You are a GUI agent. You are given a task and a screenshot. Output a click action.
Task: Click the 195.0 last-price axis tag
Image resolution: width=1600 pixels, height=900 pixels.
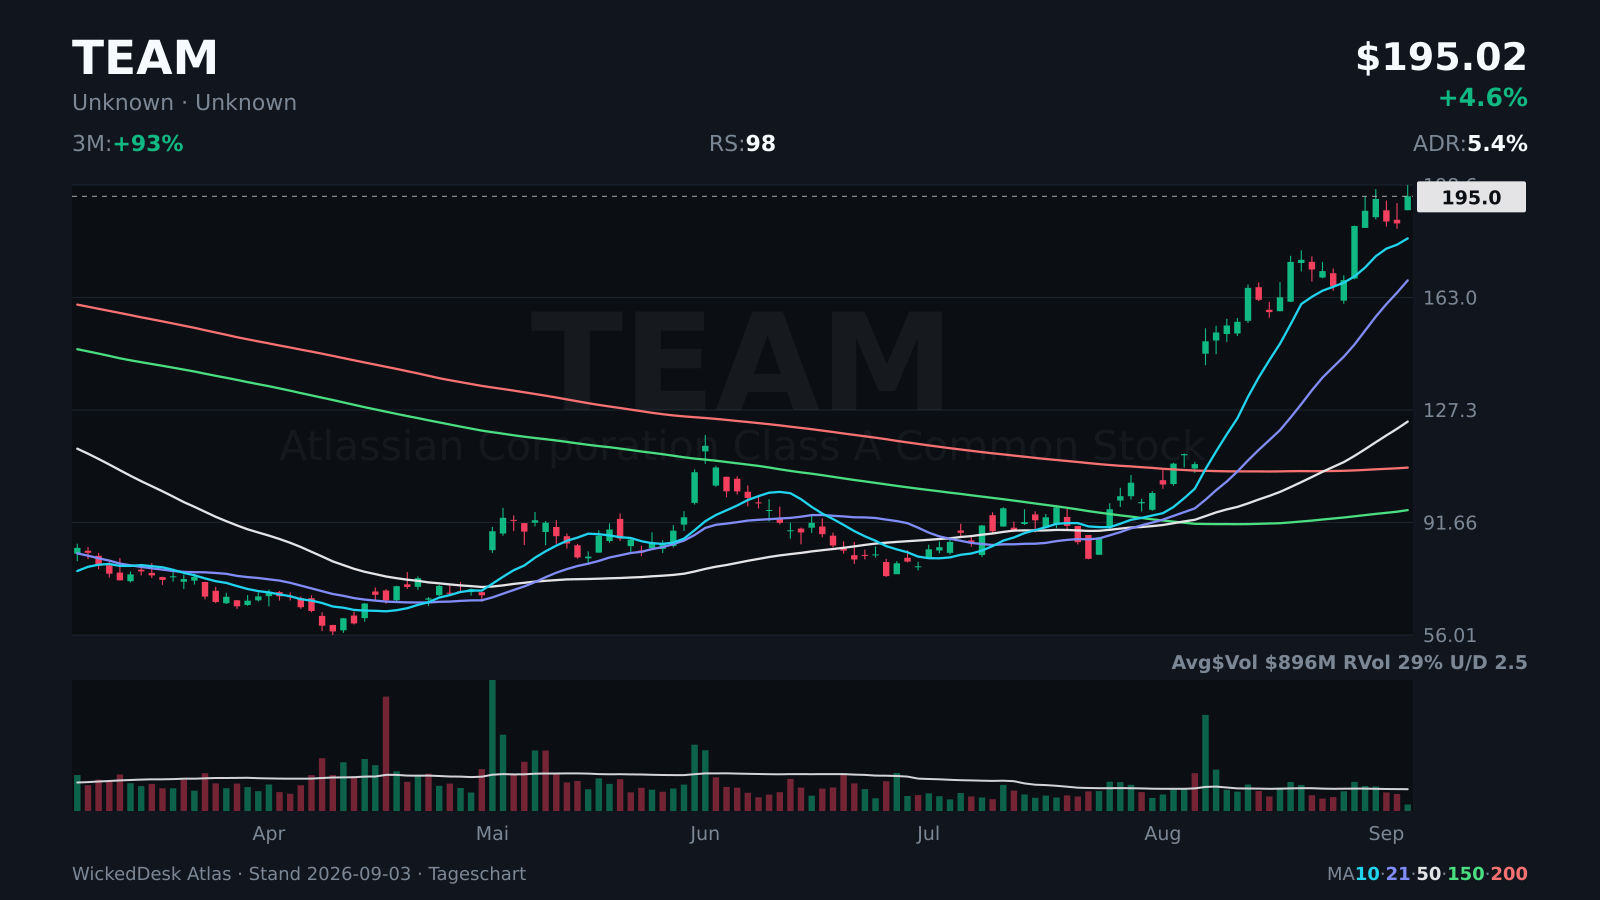point(1471,197)
